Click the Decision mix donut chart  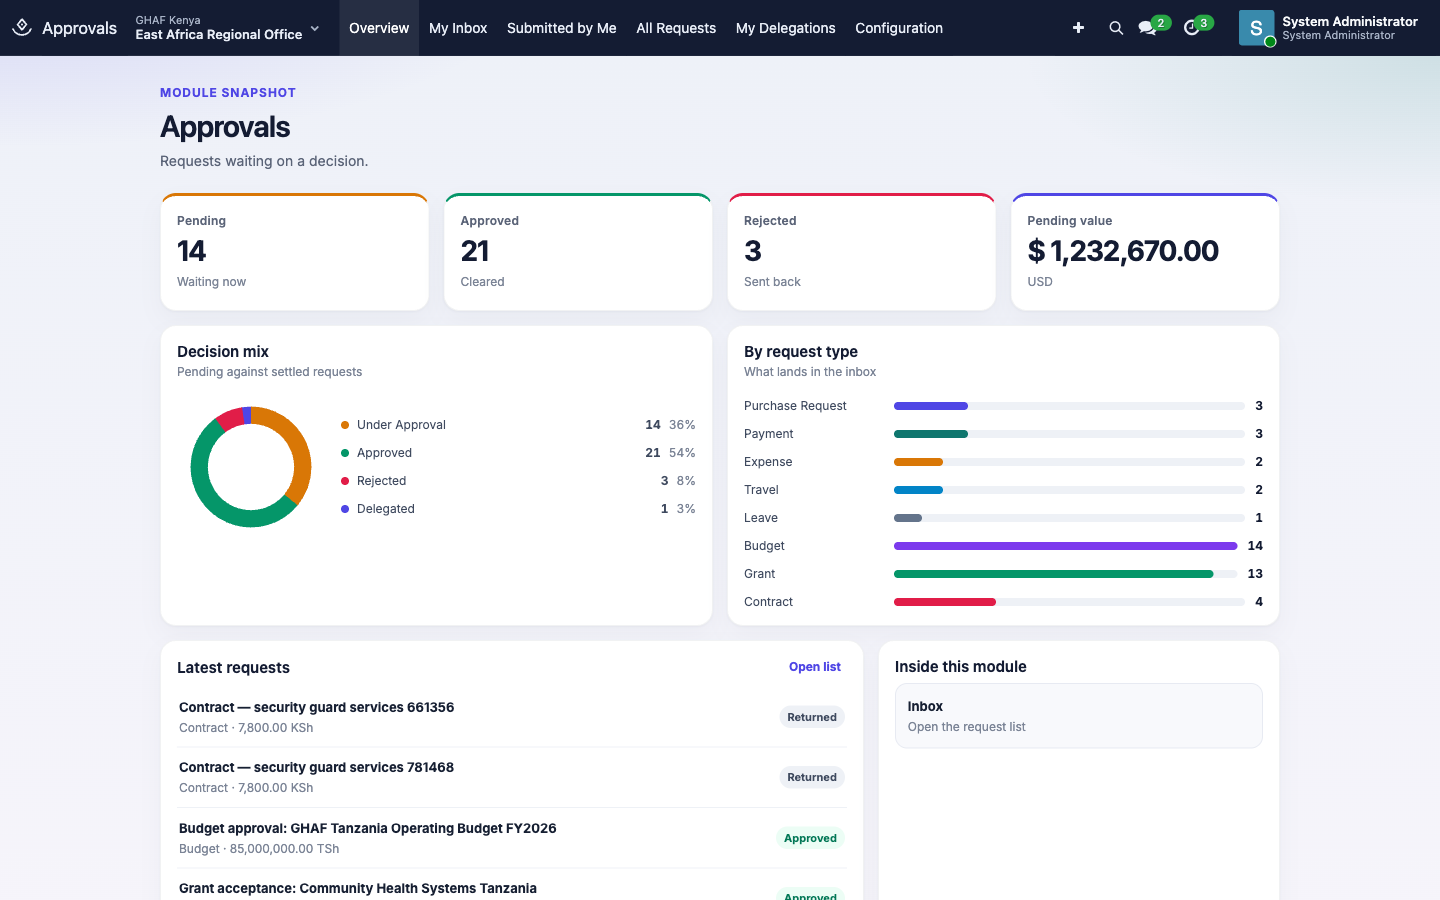pos(251,467)
